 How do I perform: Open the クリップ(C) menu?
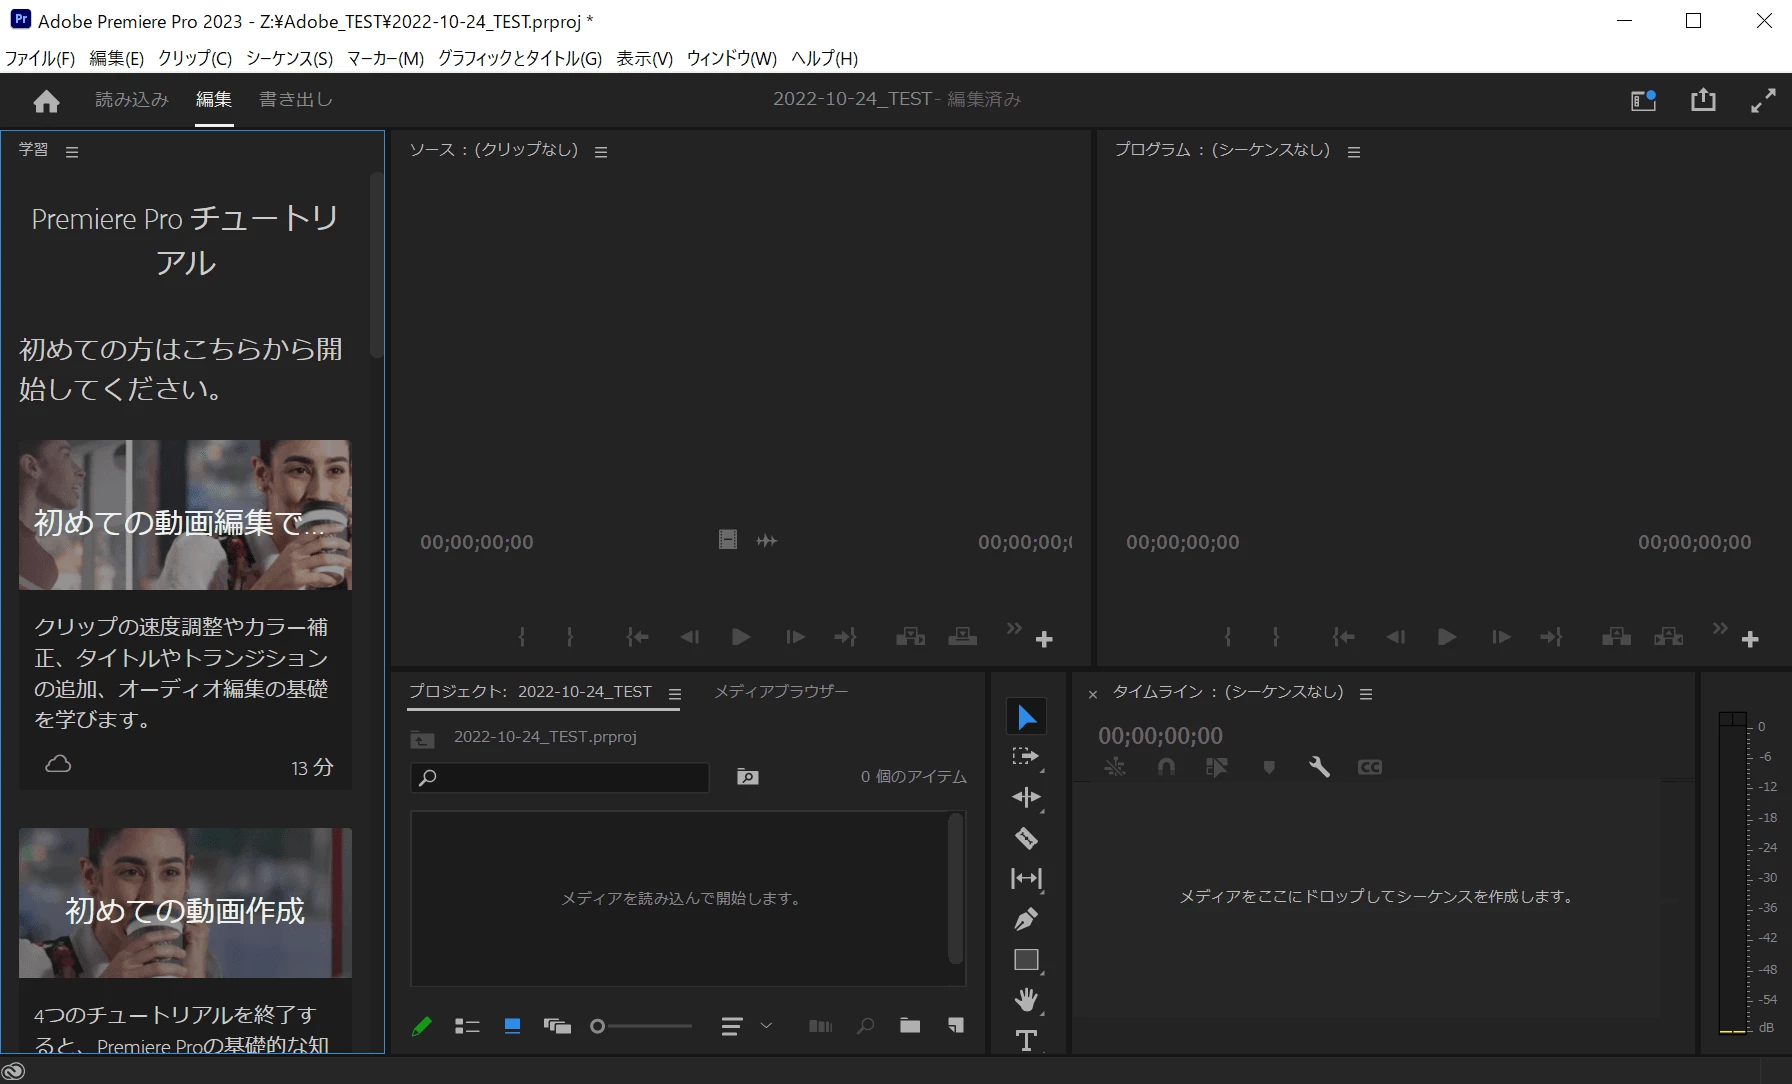click(195, 58)
